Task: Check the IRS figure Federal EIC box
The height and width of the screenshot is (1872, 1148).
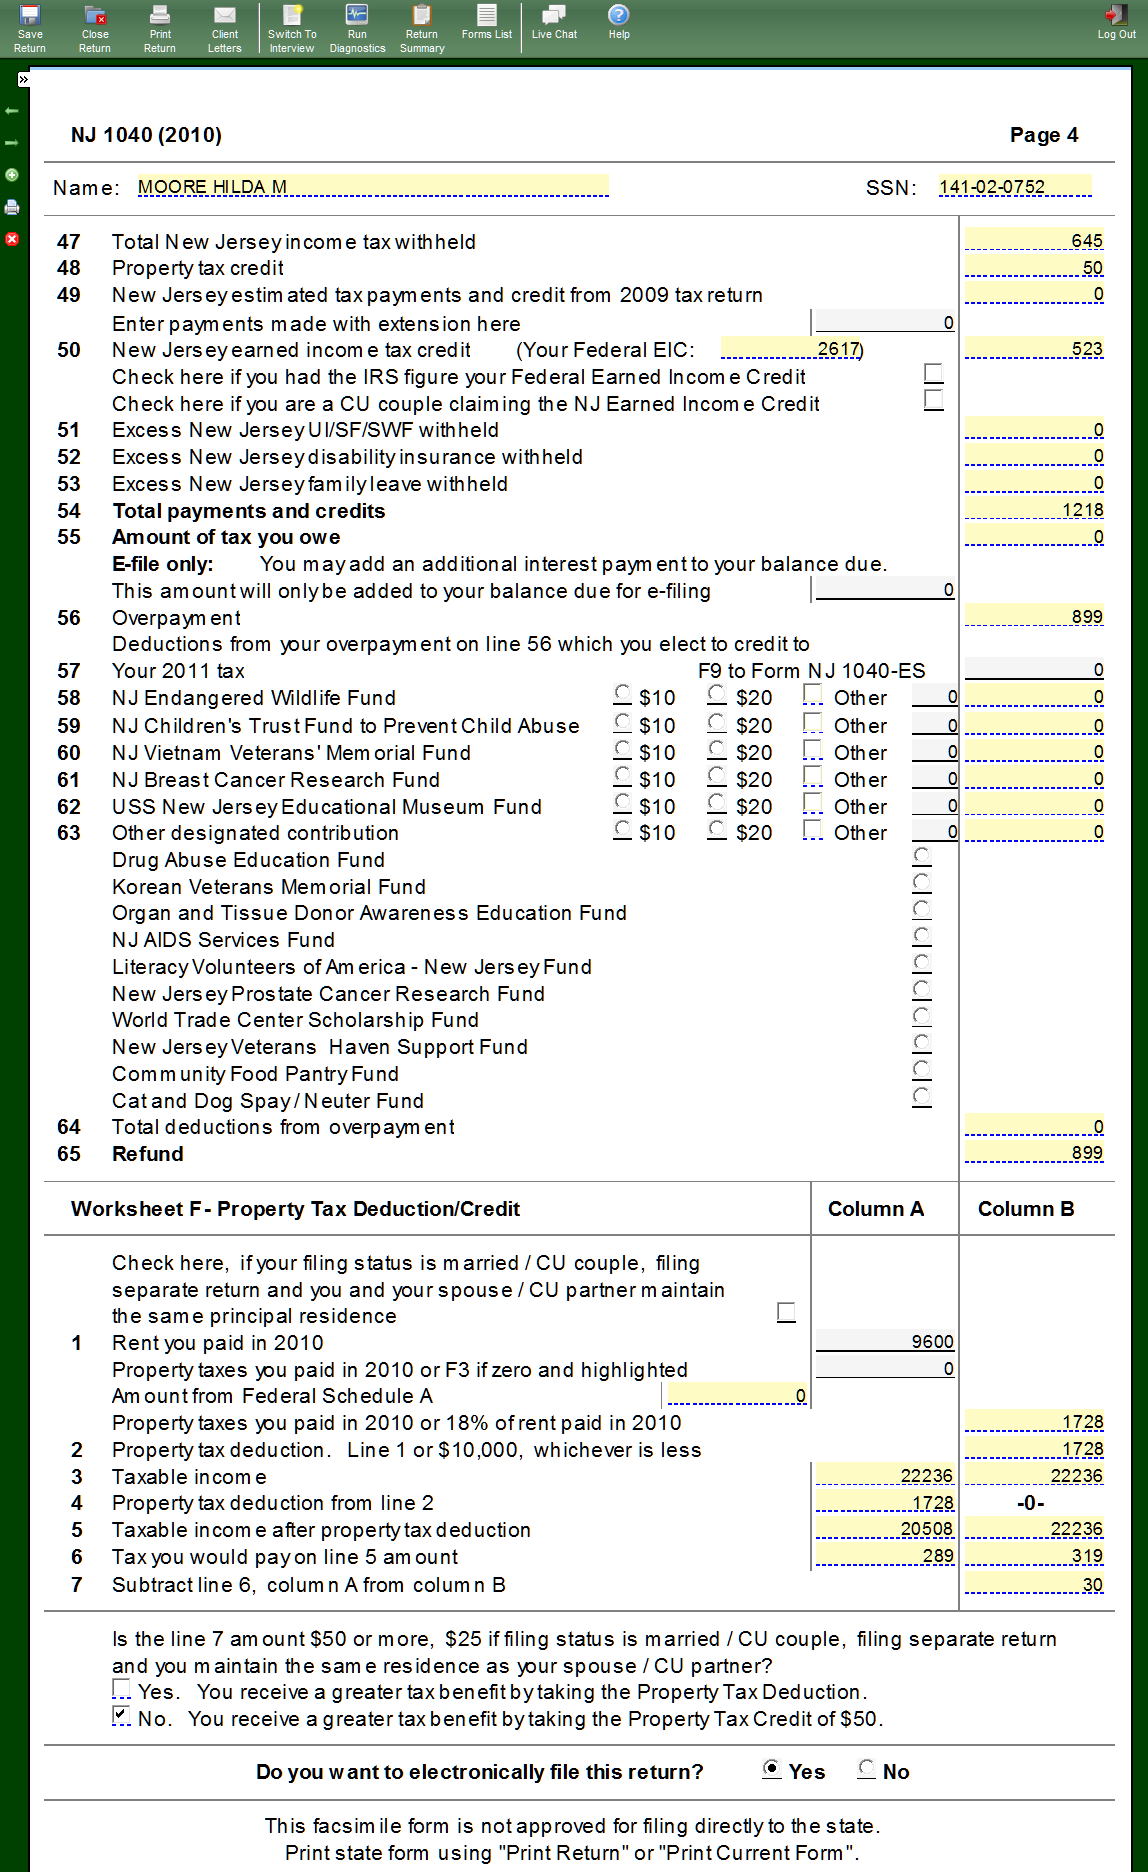Action: tap(933, 374)
